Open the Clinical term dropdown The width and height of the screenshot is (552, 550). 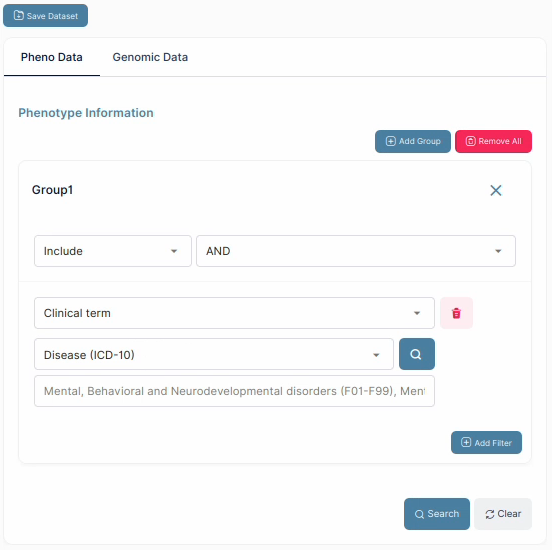[x=234, y=313]
